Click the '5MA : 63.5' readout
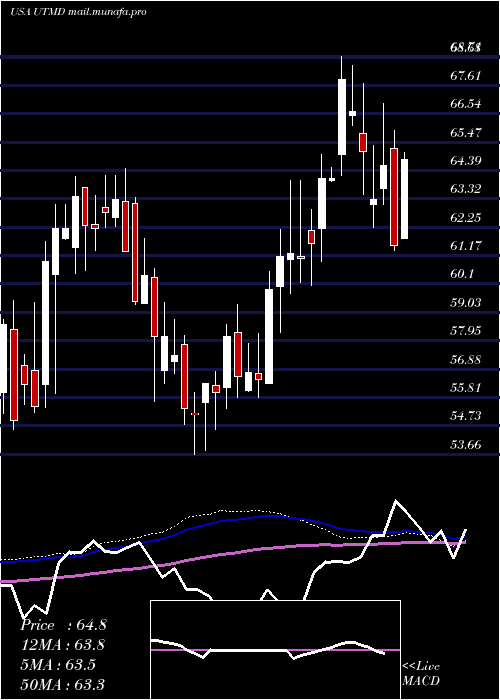 [x=58, y=665]
